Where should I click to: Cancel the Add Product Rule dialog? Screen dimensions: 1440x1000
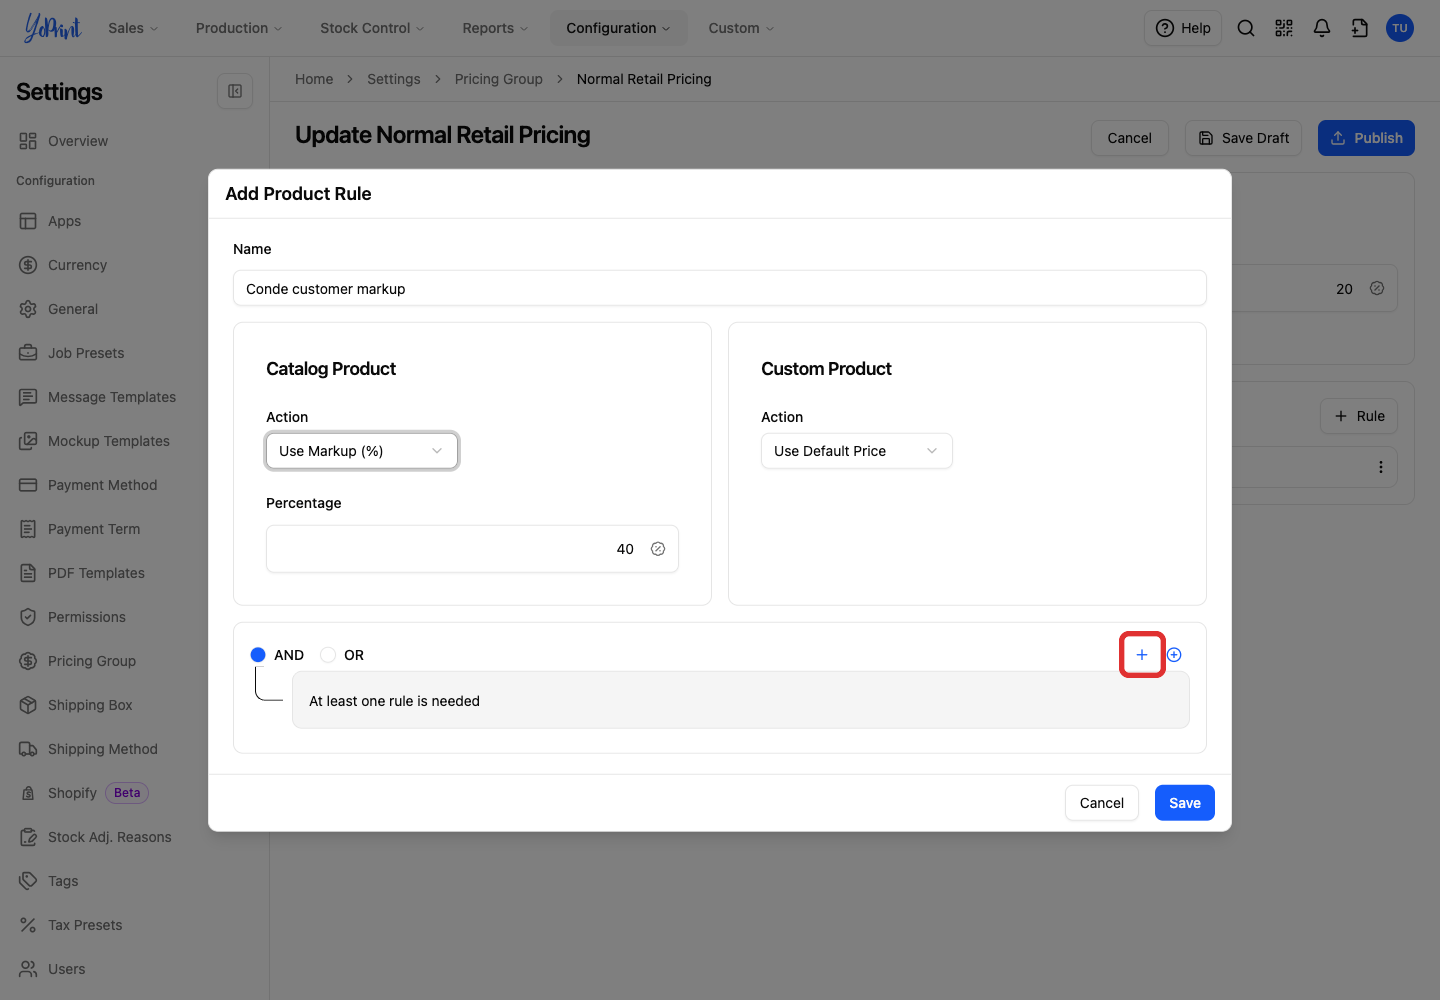(1102, 803)
